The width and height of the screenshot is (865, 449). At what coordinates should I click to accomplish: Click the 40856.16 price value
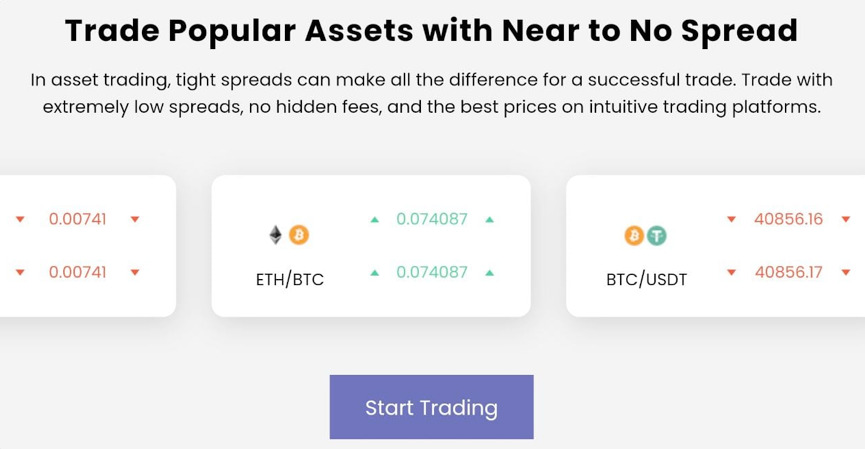789,219
